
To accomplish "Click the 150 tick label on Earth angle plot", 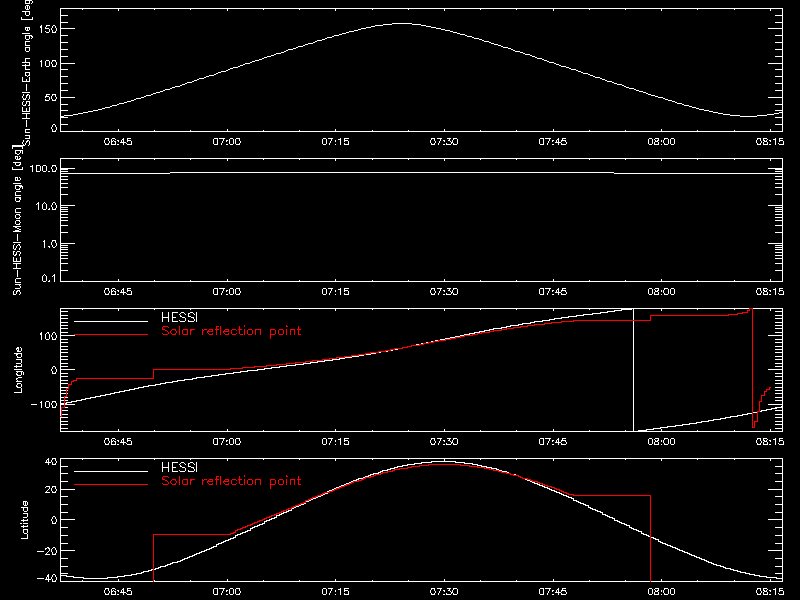I will [47, 29].
